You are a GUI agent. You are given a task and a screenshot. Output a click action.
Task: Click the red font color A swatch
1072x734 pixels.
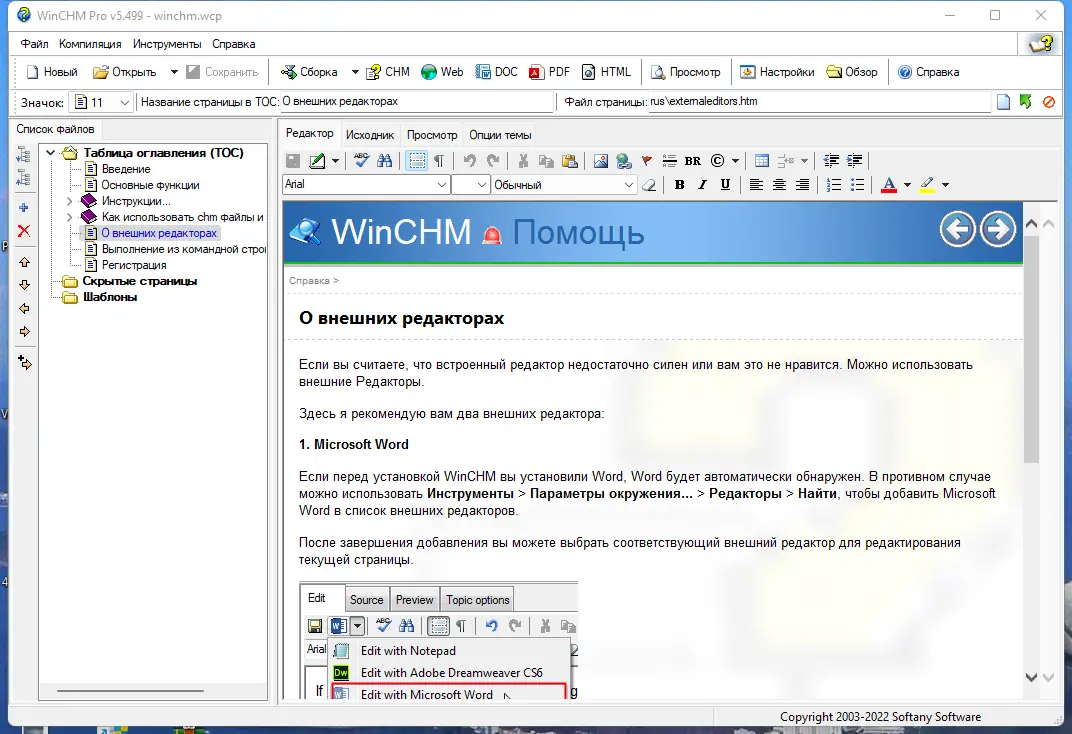[x=889, y=185]
